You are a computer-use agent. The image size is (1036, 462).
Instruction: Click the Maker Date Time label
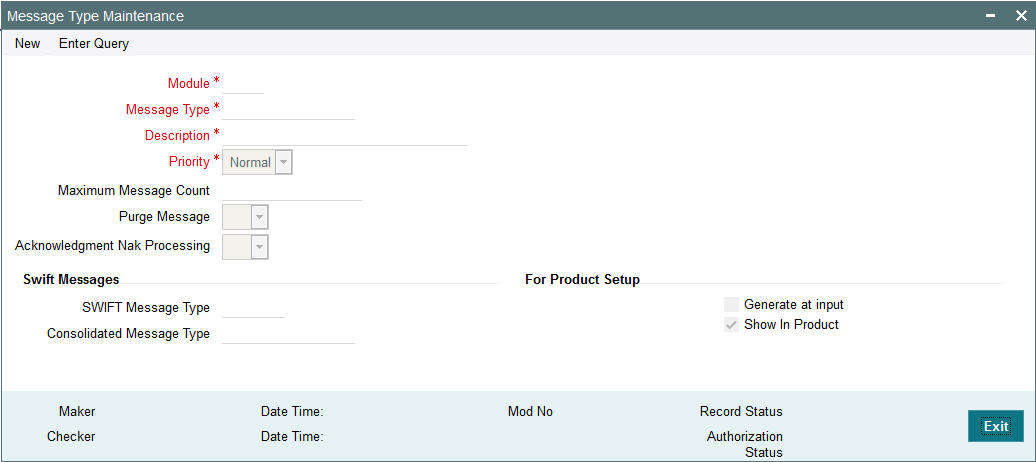(292, 412)
